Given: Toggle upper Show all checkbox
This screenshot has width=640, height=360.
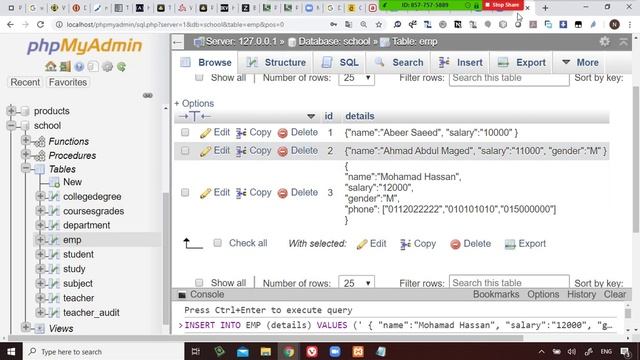Looking at the screenshot, I should (x=199, y=78).
